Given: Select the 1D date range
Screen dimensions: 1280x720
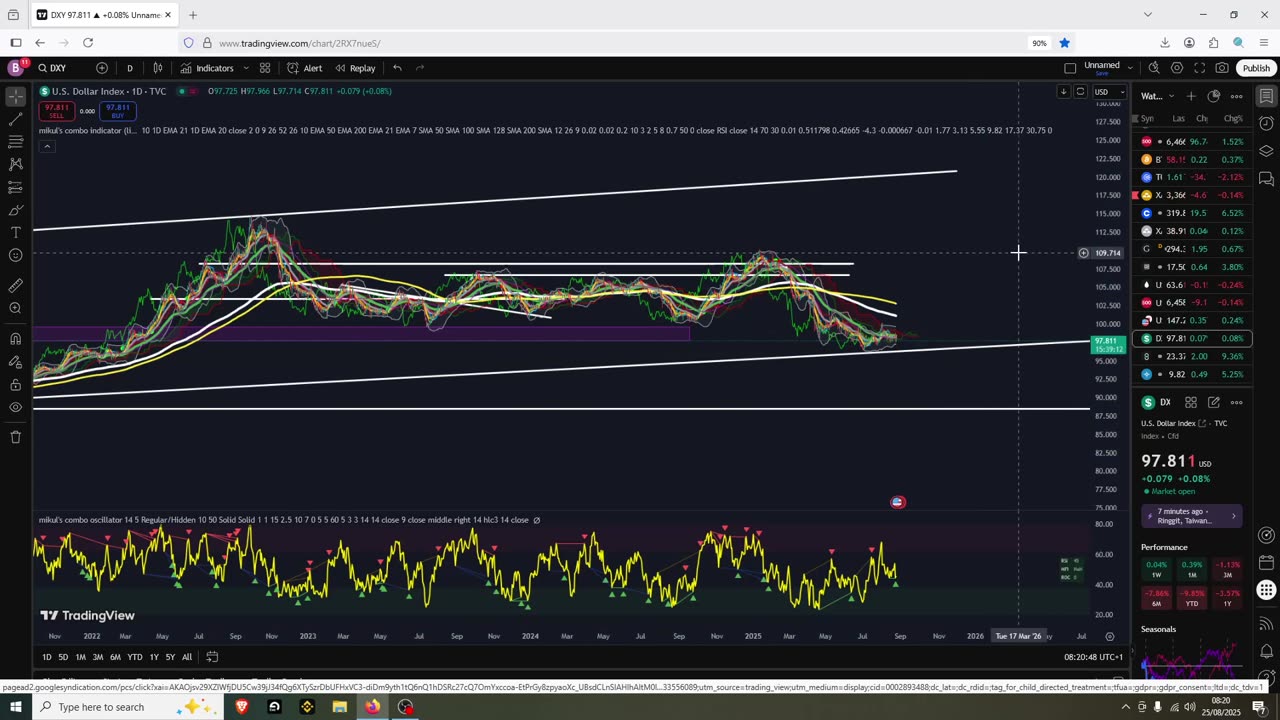Looking at the screenshot, I should 46,657.
